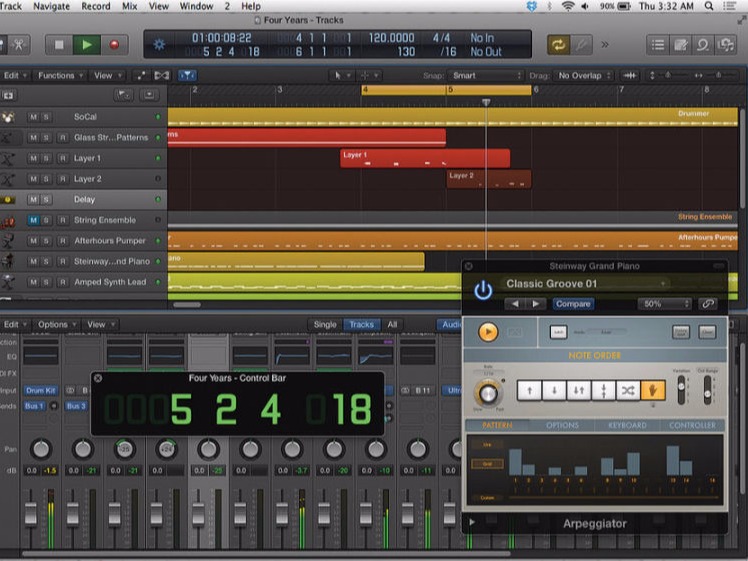Image resolution: width=748 pixels, height=561 pixels.
Task: Switch to the Options tab
Action: [562, 425]
